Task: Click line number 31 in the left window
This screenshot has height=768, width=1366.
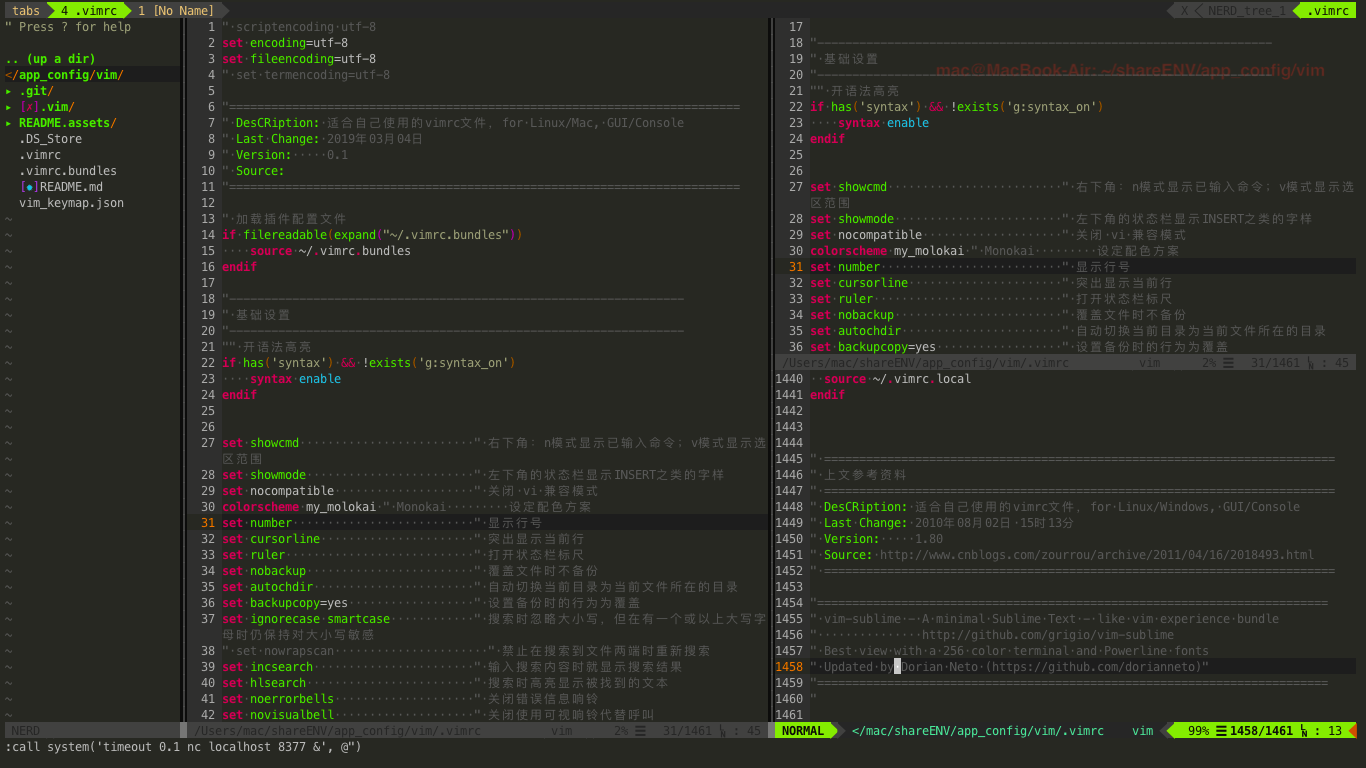Action: [208, 523]
